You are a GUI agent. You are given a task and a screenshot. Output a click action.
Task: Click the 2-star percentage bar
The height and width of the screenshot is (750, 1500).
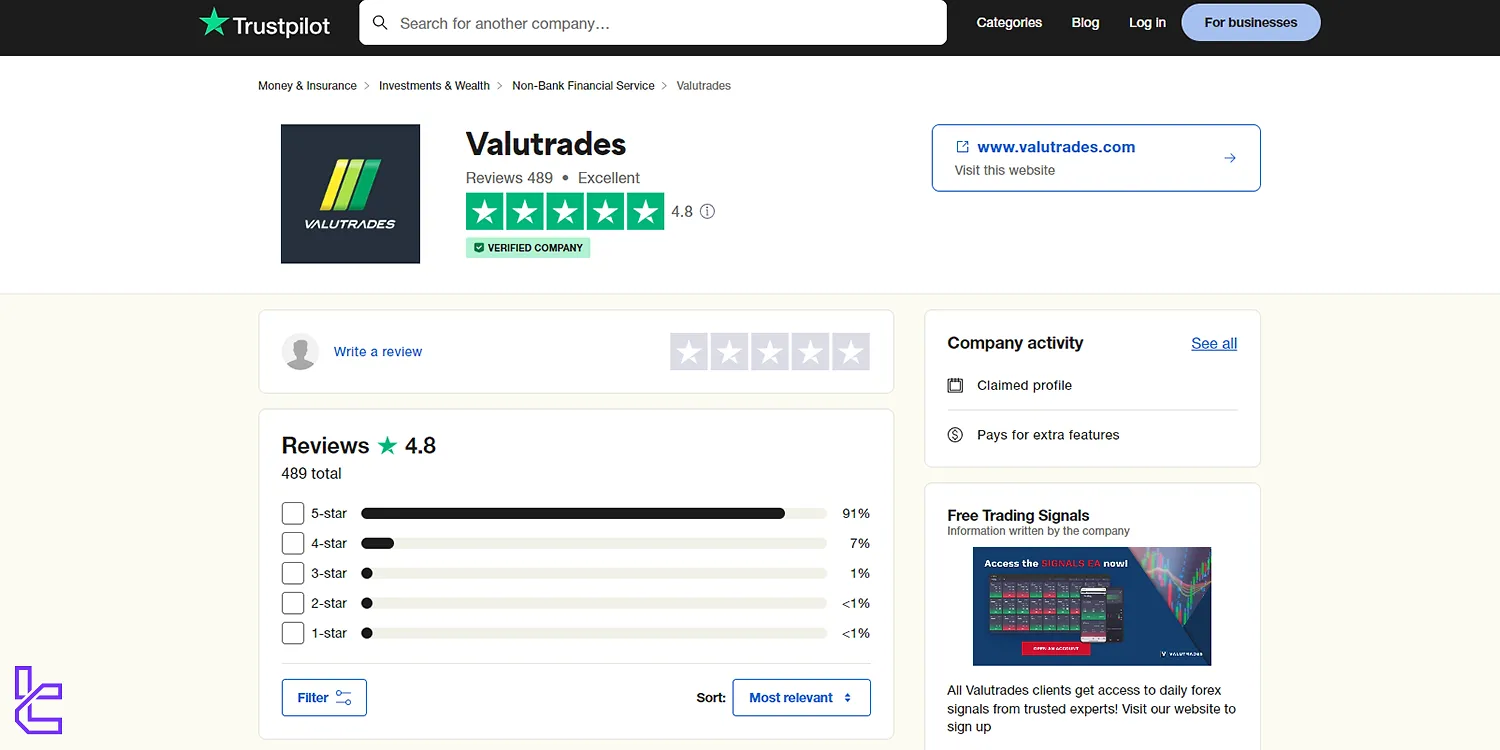(x=594, y=603)
